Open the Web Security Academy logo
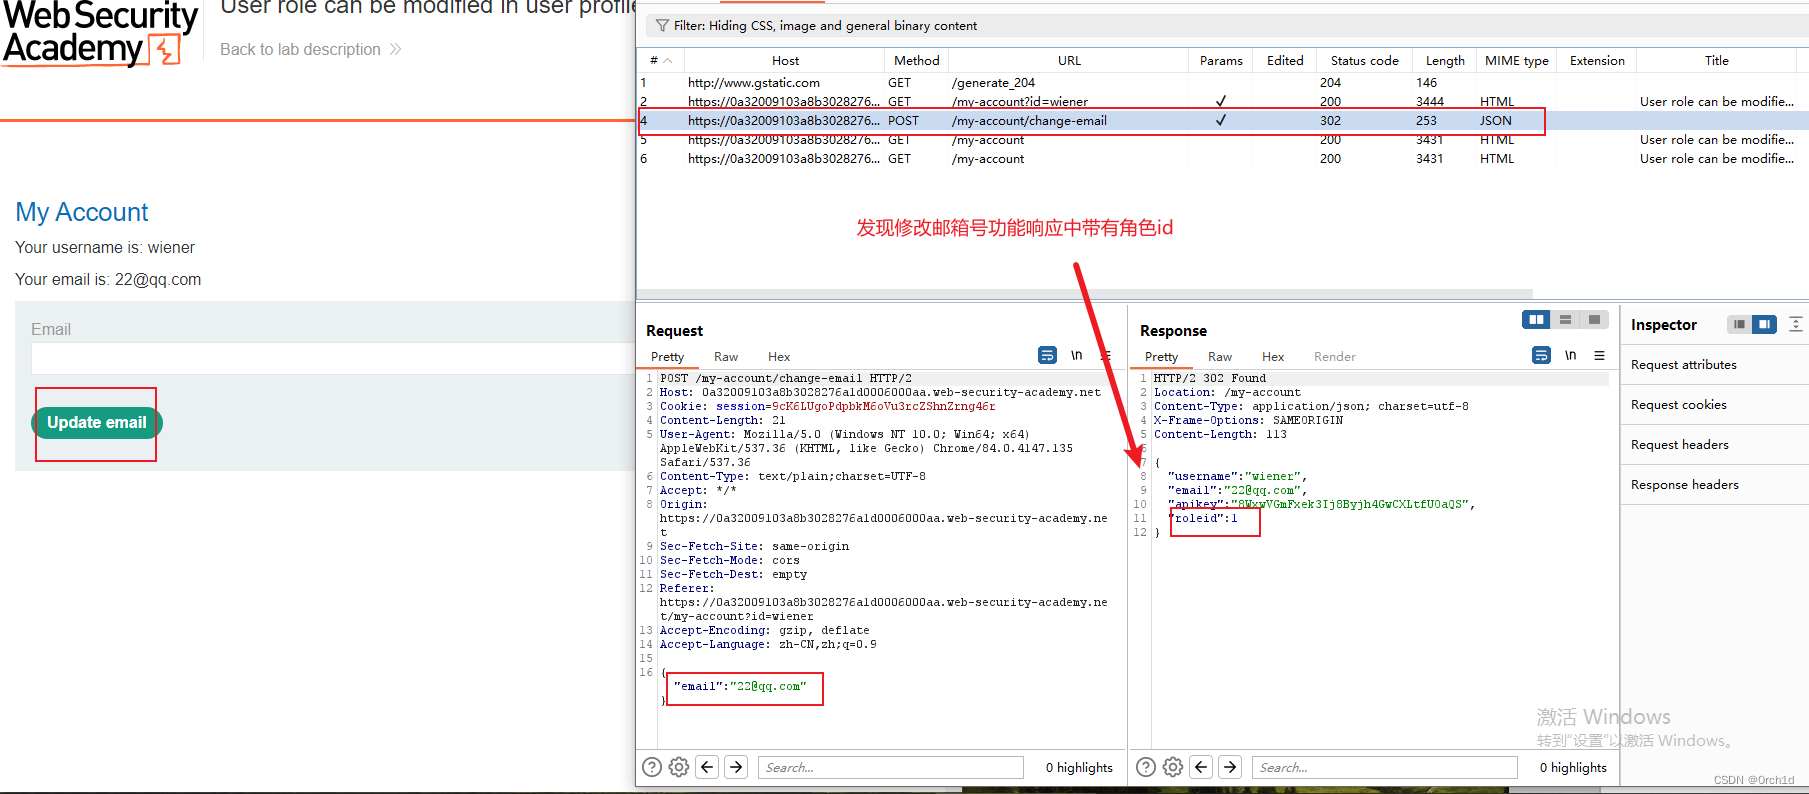The height and width of the screenshot is (794, 1809). pyautogui.click(x=100, y=33)
